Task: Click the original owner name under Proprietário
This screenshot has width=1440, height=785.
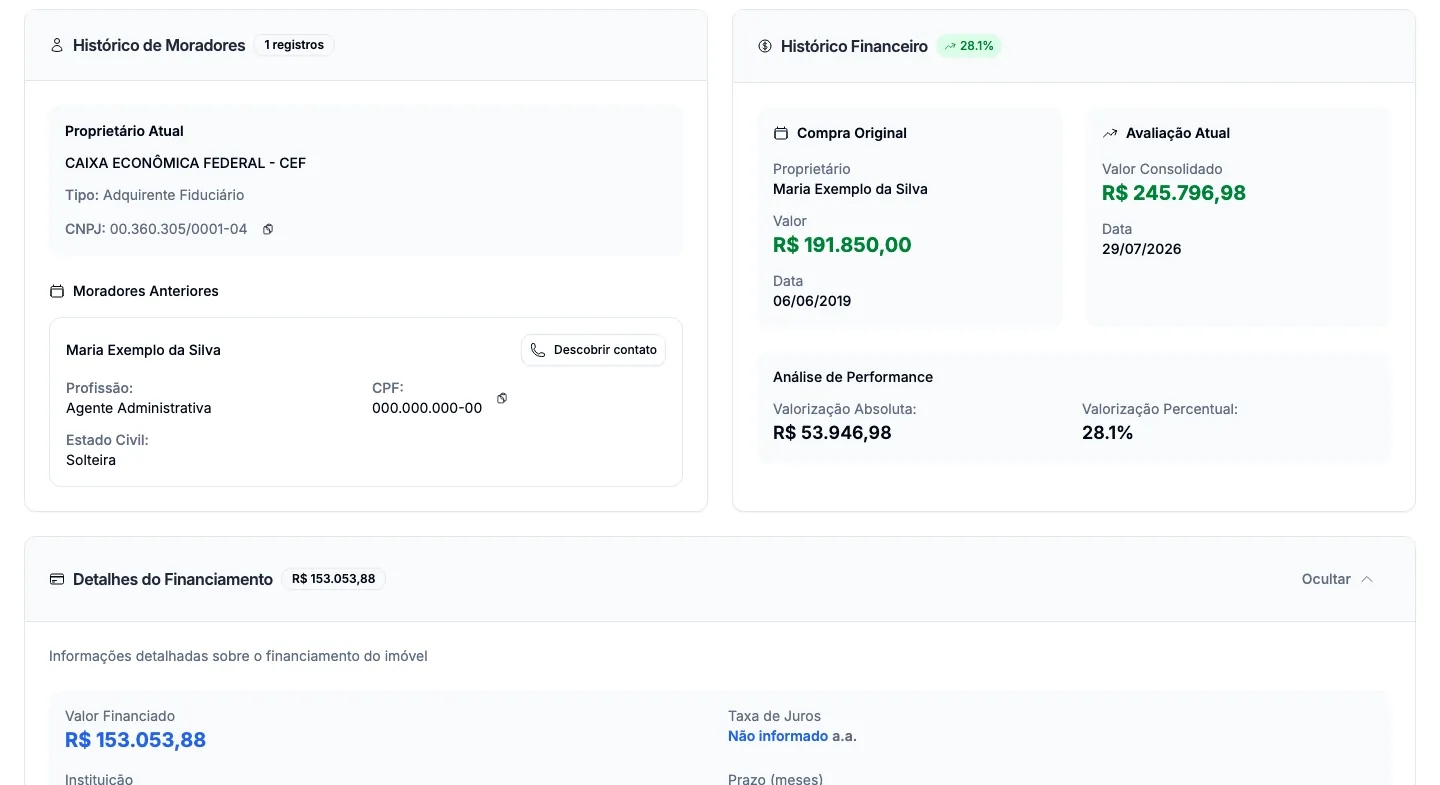Action: [850, 189]
